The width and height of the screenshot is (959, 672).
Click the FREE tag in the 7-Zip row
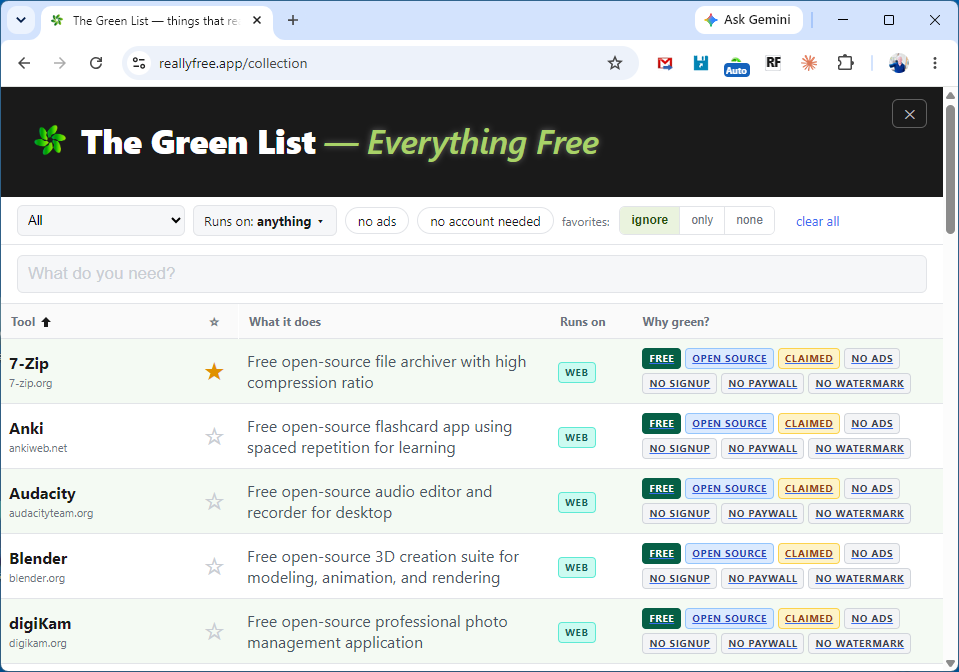point(661,358)
